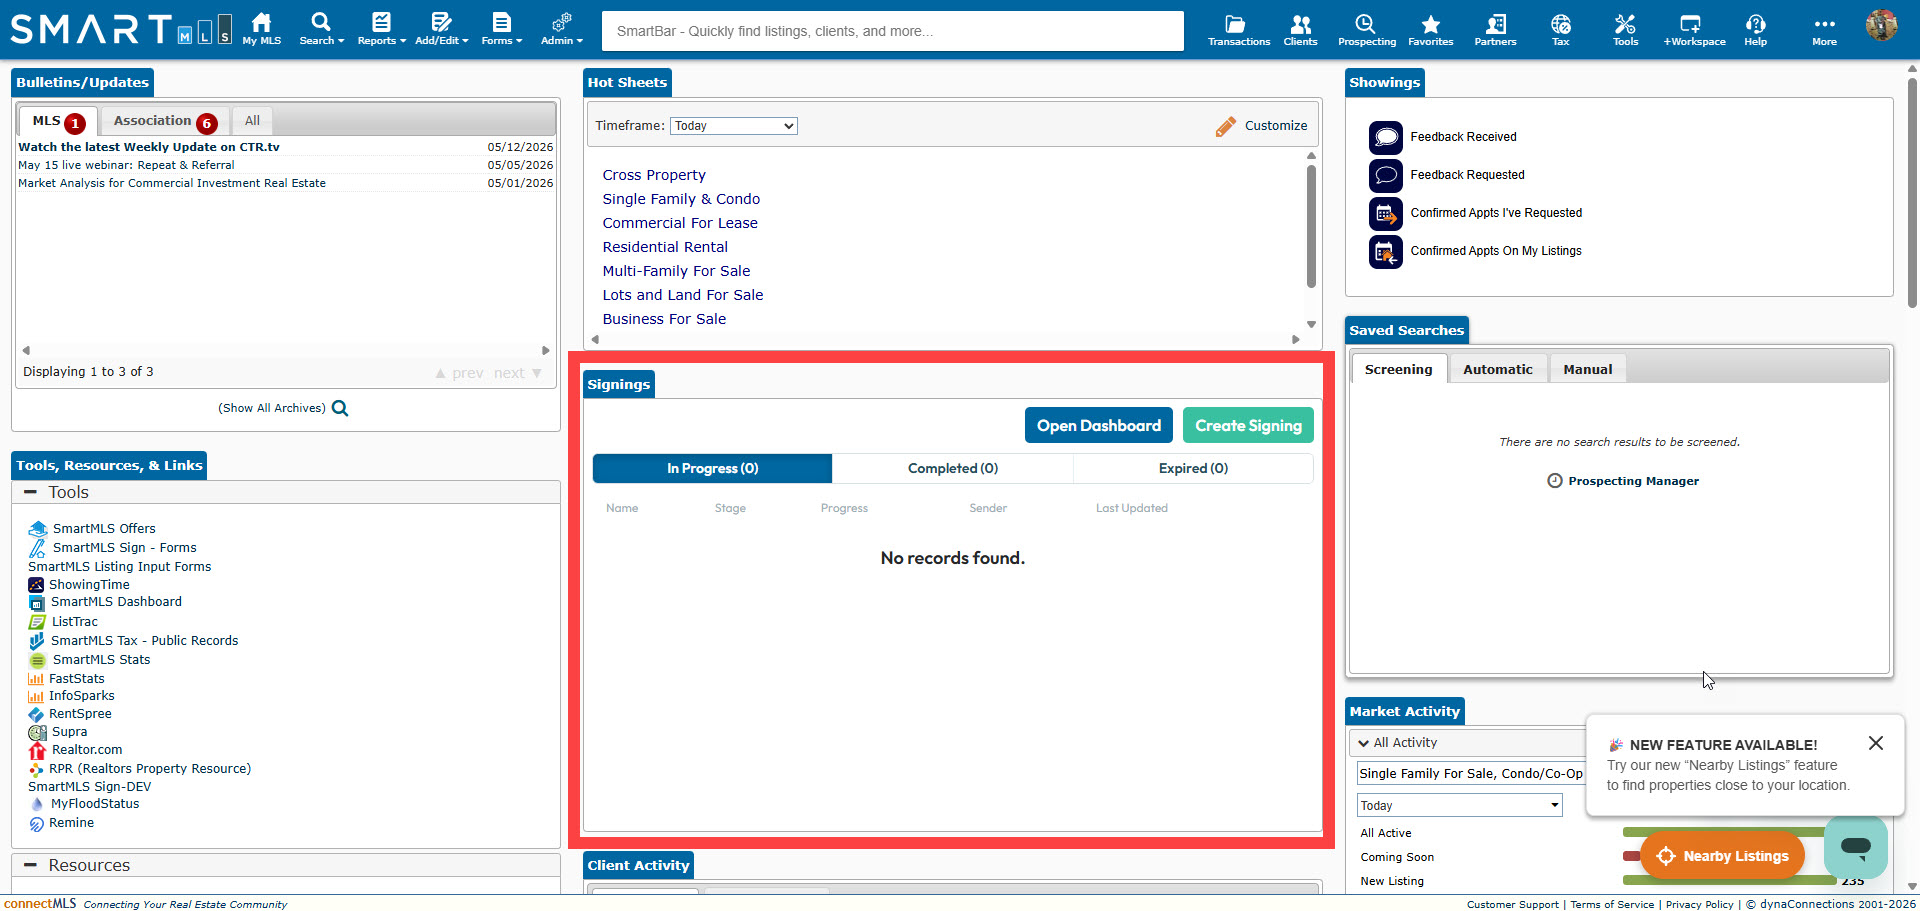
Task: Click the Show All Archives magnifier icon
Action: [340, 408]
